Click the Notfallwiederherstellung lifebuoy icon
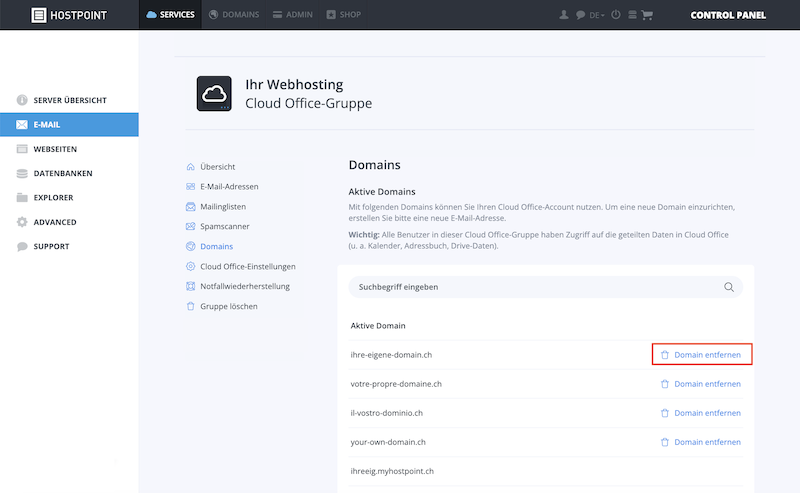Image resolution: width=800 pixels, height=493 pixels. [x=191, y=286]
